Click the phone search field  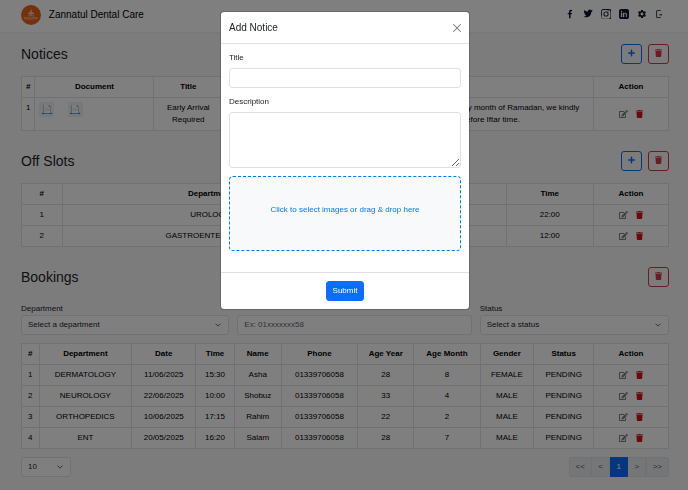coord(355,325)
